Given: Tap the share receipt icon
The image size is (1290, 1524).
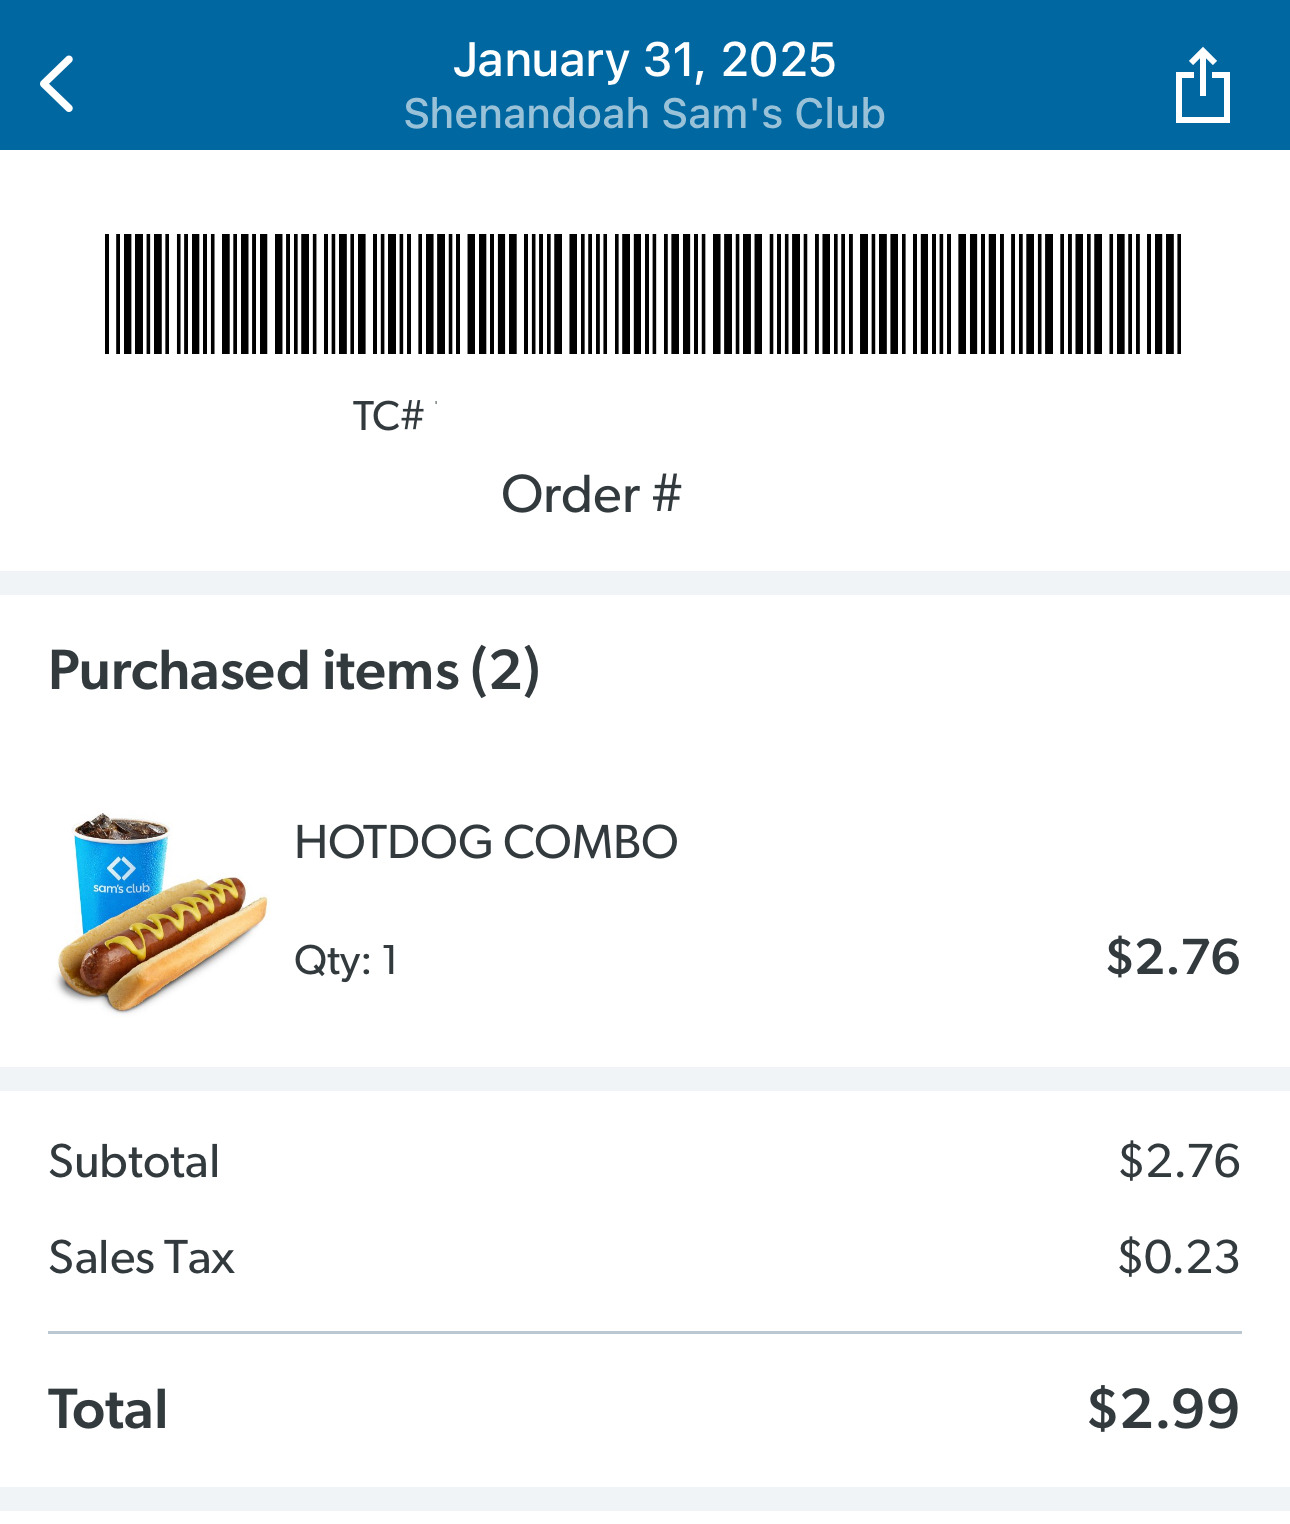Looking at the screenshot, I should pos(1202,86).
